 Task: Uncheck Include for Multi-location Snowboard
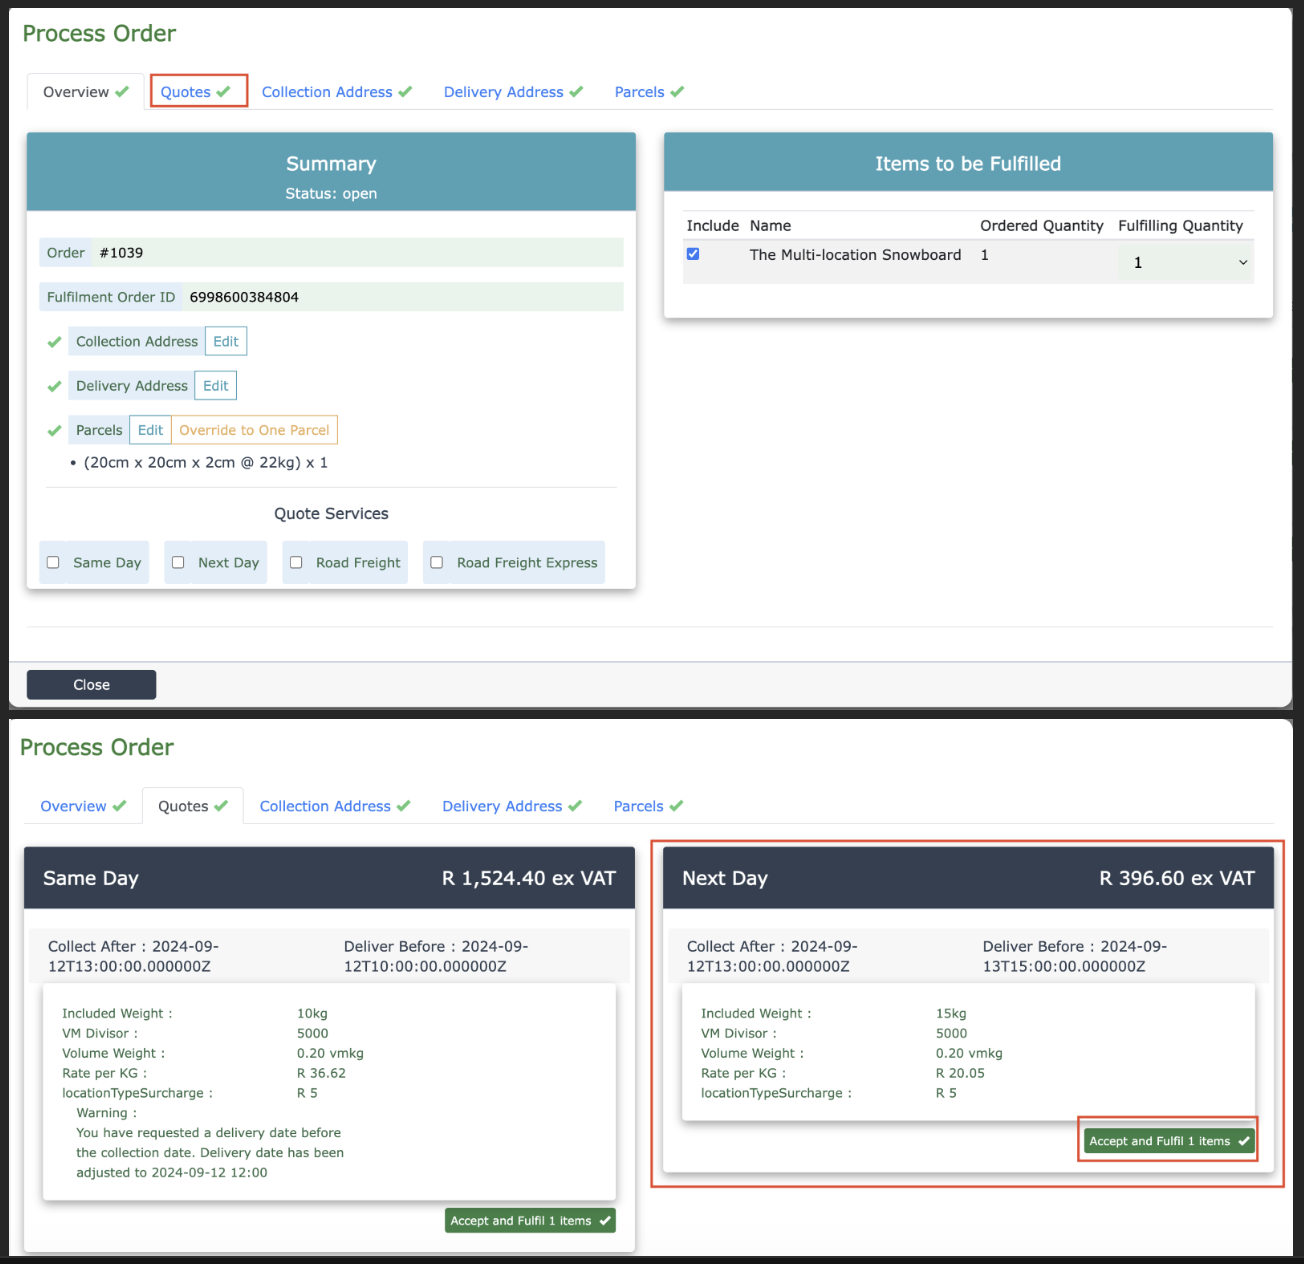coord(693,254)
